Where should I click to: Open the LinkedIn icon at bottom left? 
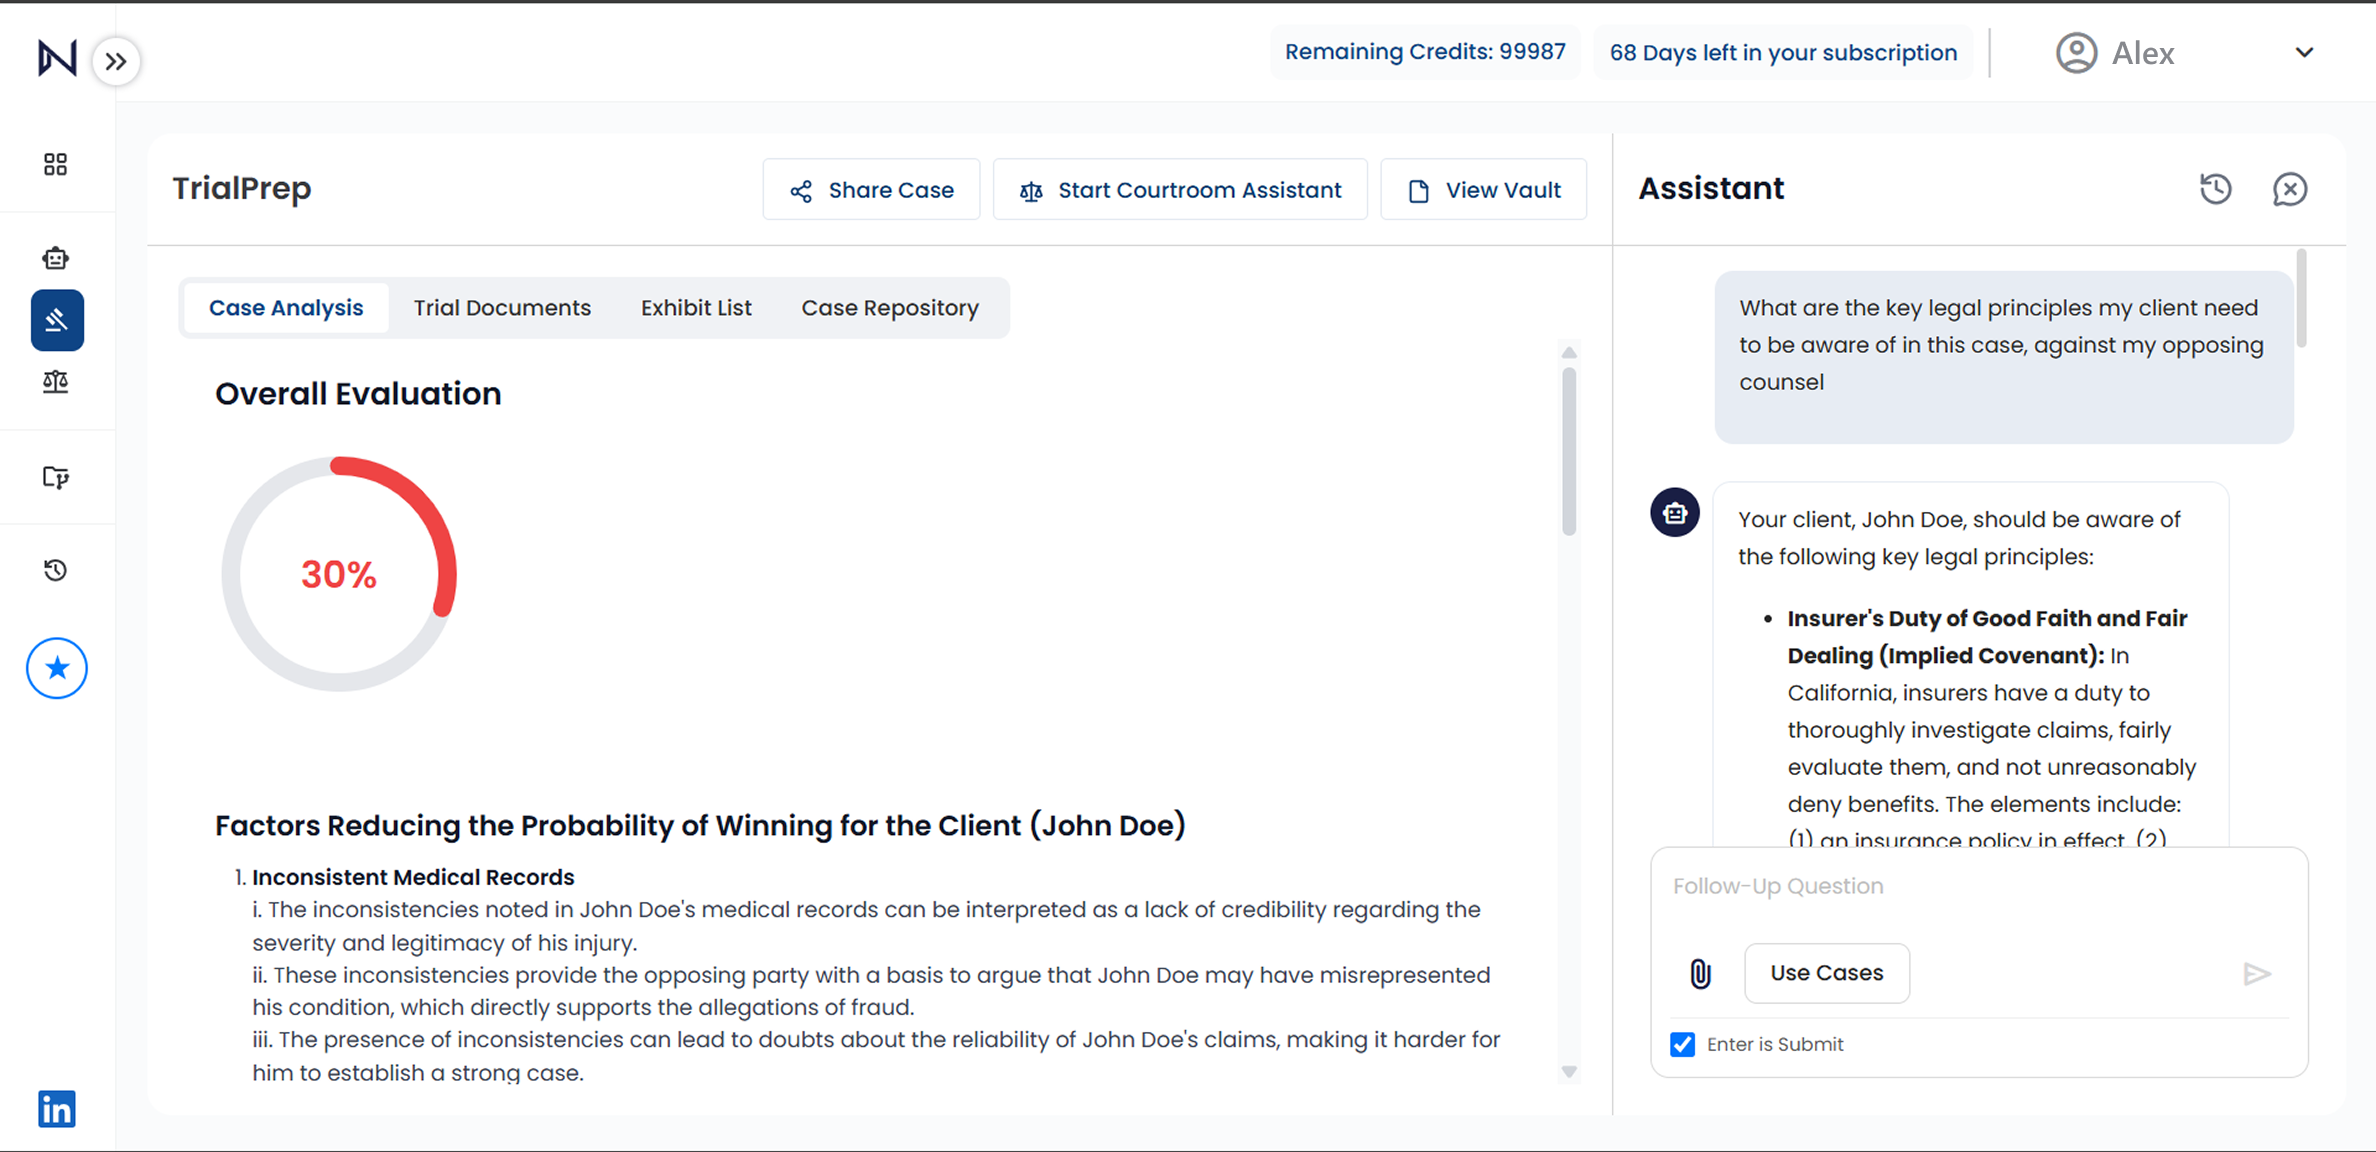57,1109
